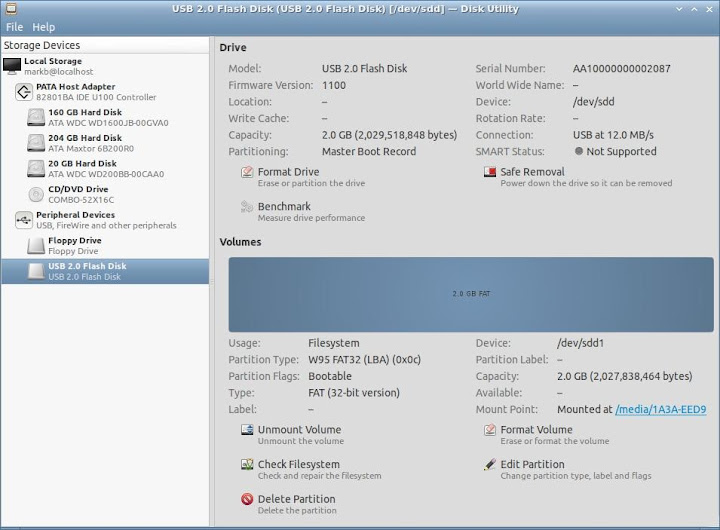The height and width of the screenshot is (530, 720).
Task: Click the Local Storage computer icon
Action: (12, 66)
